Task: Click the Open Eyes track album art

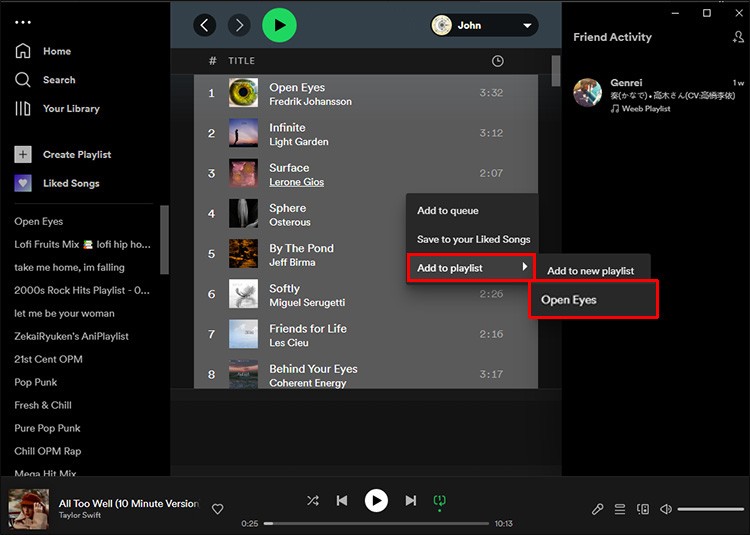Action: tap(243, 93)
